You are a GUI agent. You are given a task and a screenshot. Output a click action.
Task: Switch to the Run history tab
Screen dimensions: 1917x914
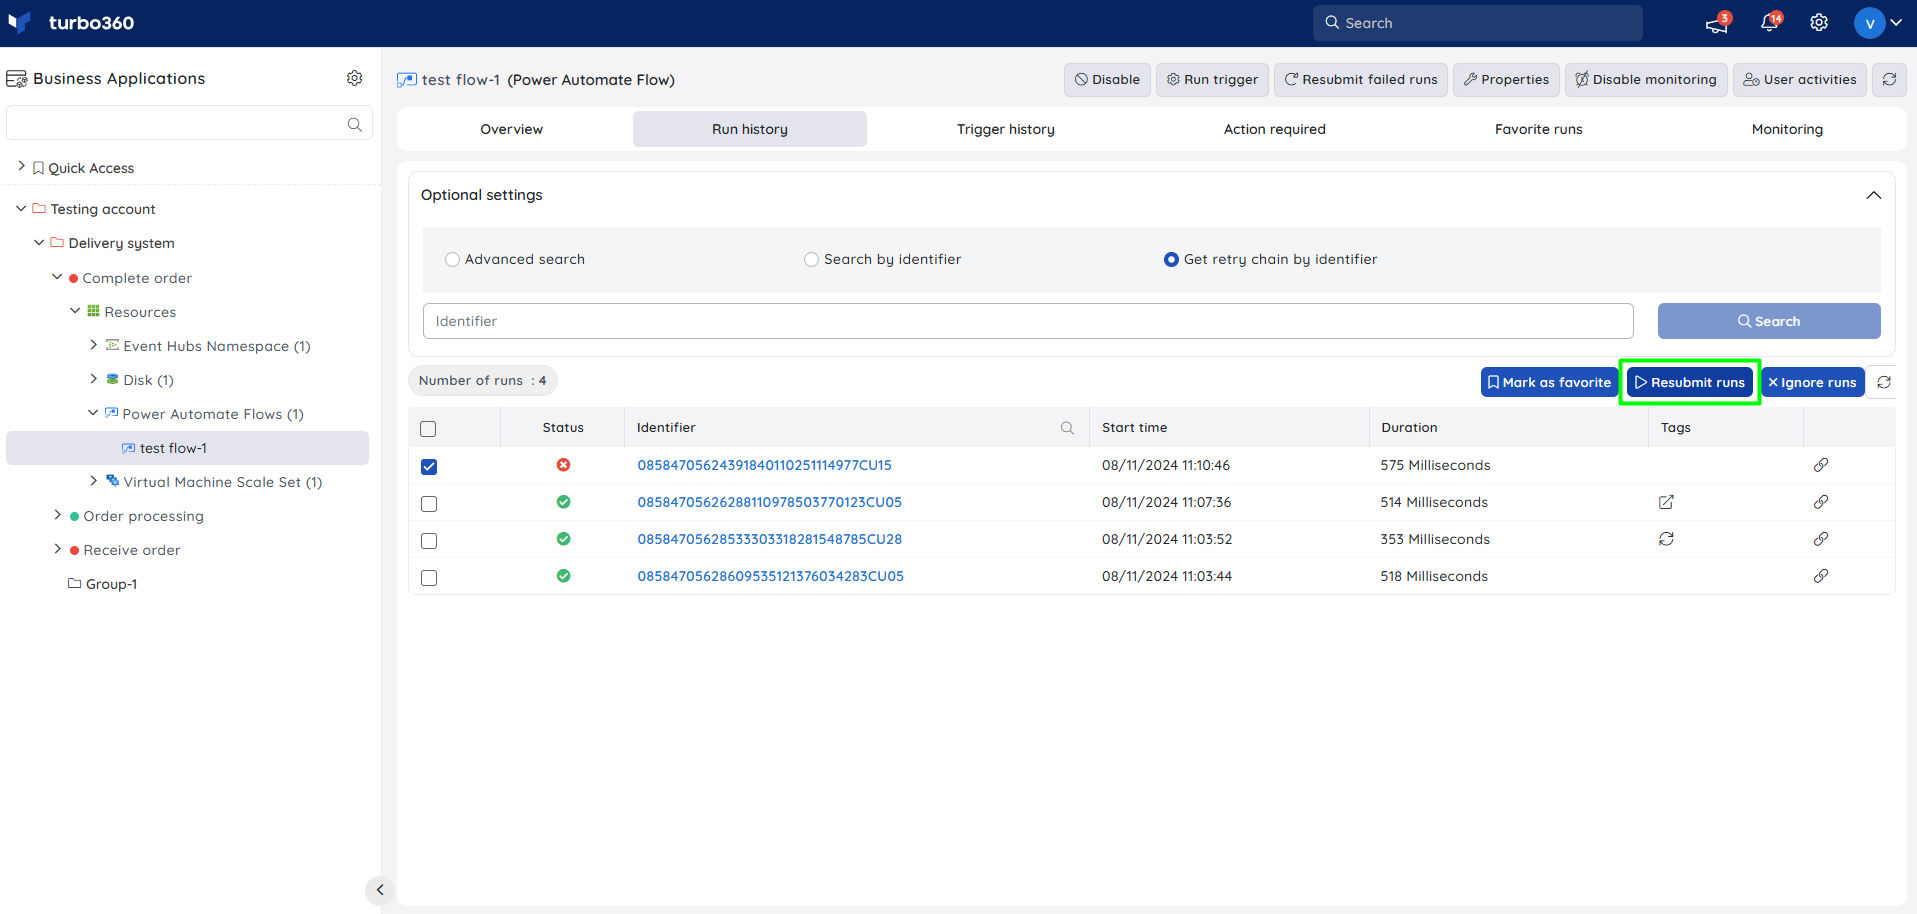pos(750,129)
